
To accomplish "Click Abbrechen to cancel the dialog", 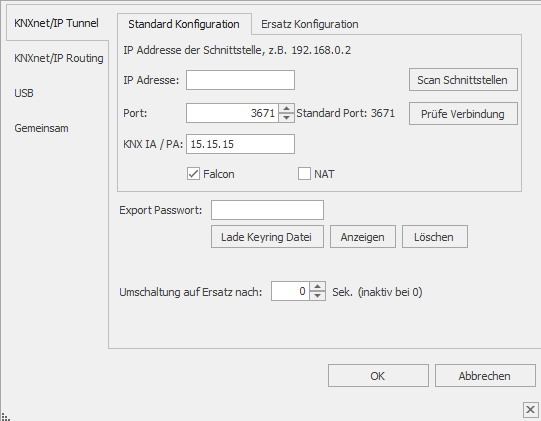I will pyautogui.click(x=485, y=375).
